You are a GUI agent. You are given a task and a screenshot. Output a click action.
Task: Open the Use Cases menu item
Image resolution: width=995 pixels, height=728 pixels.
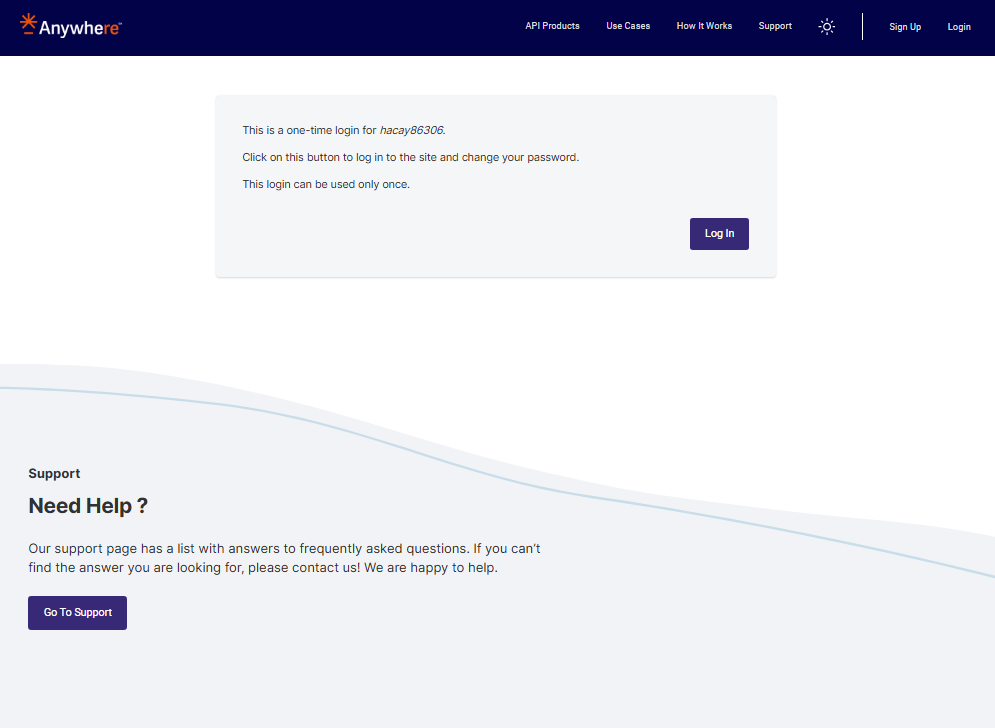tap(628, 26)
